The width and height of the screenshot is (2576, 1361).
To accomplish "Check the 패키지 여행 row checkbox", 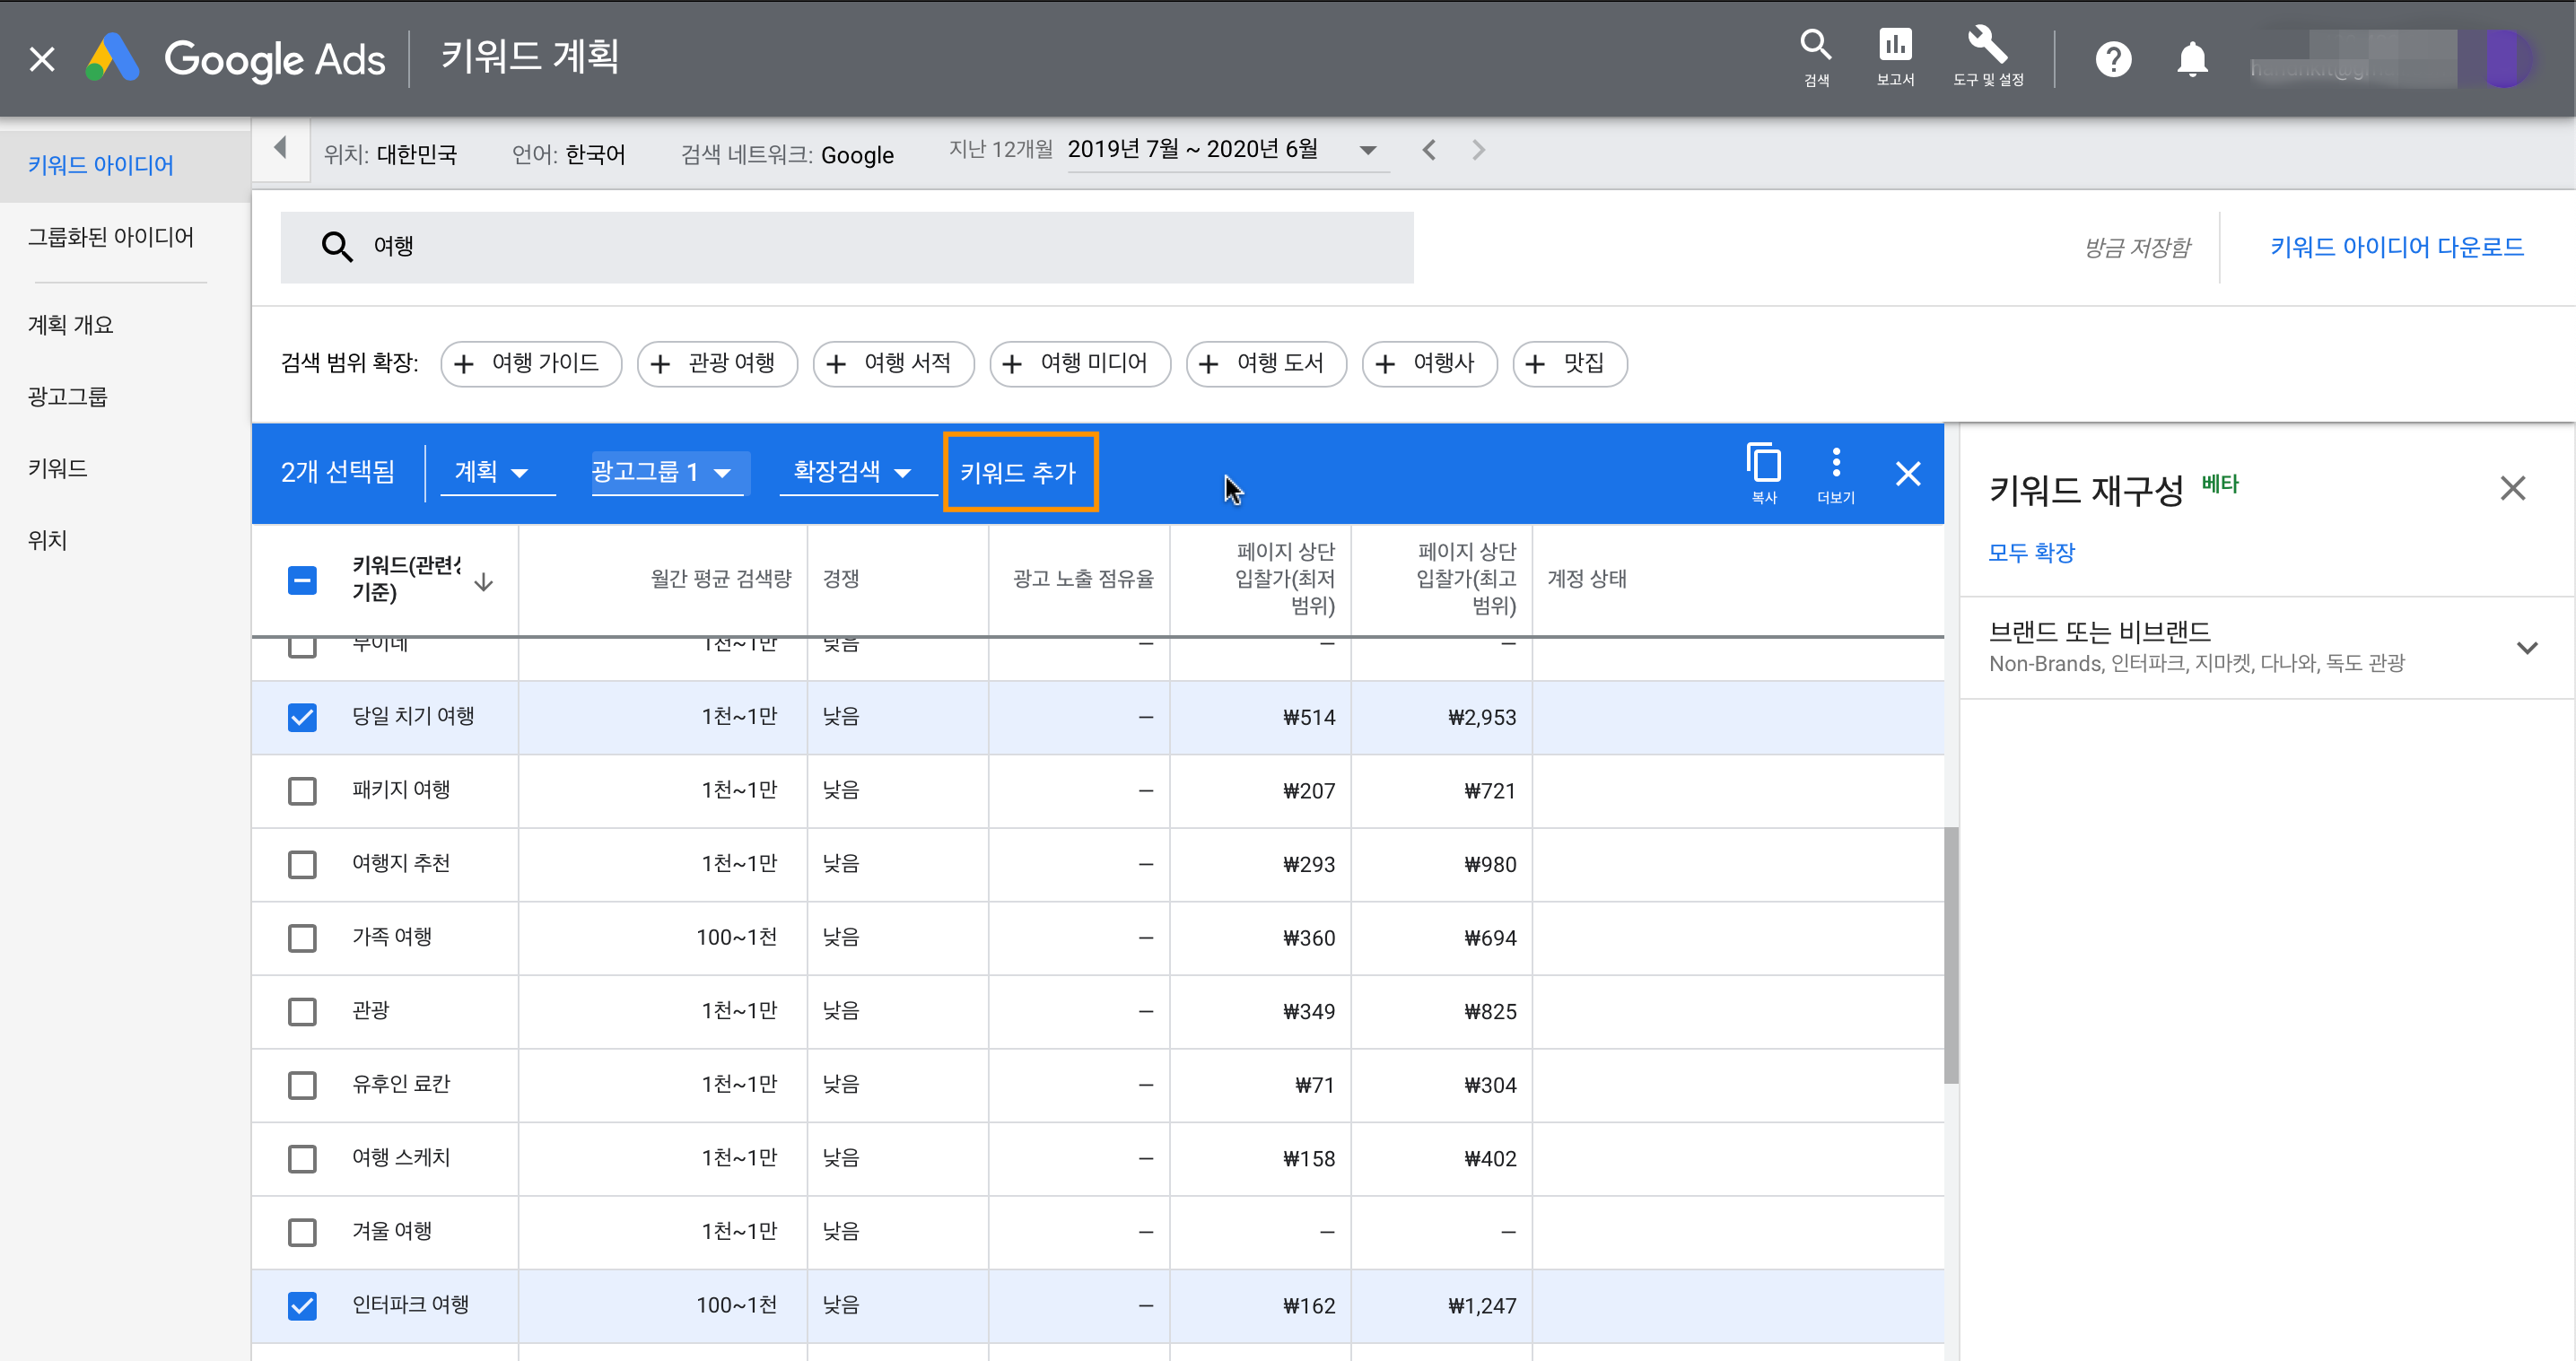I will coord(302,790).
